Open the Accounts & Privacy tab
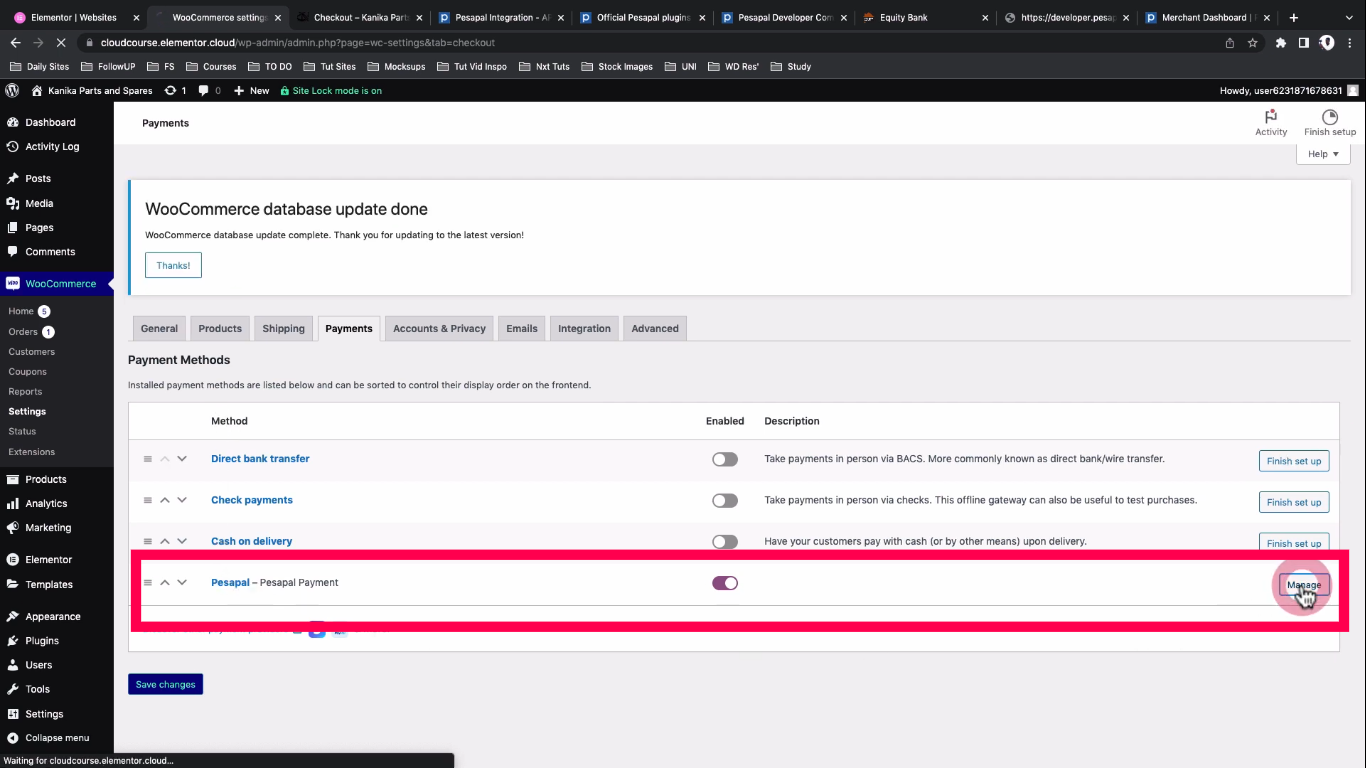 tap(439, 328)
